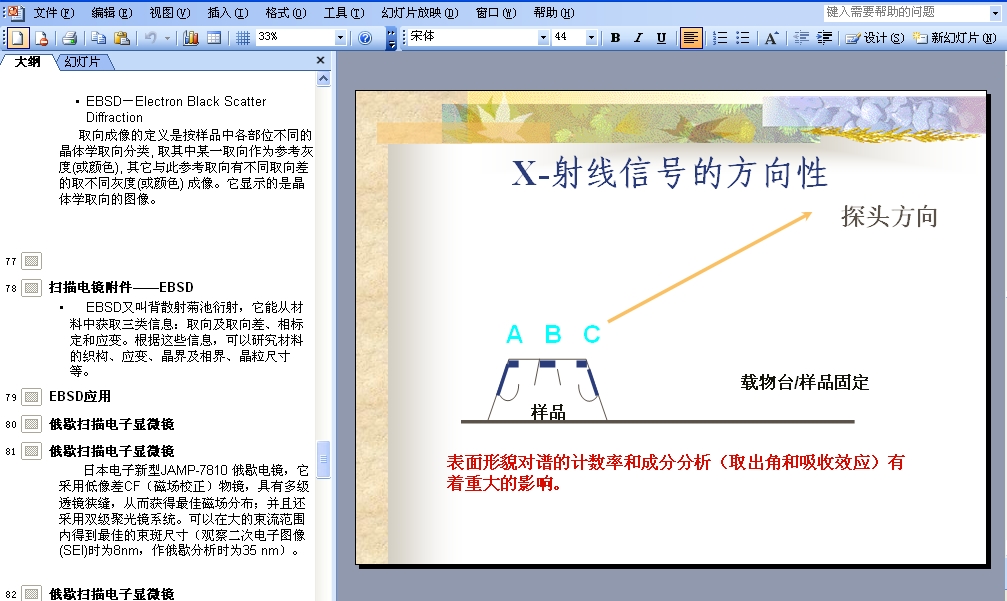Open the help question mark icon
This screenshot has height=601, width=1007.
click(x=365, y=39)
